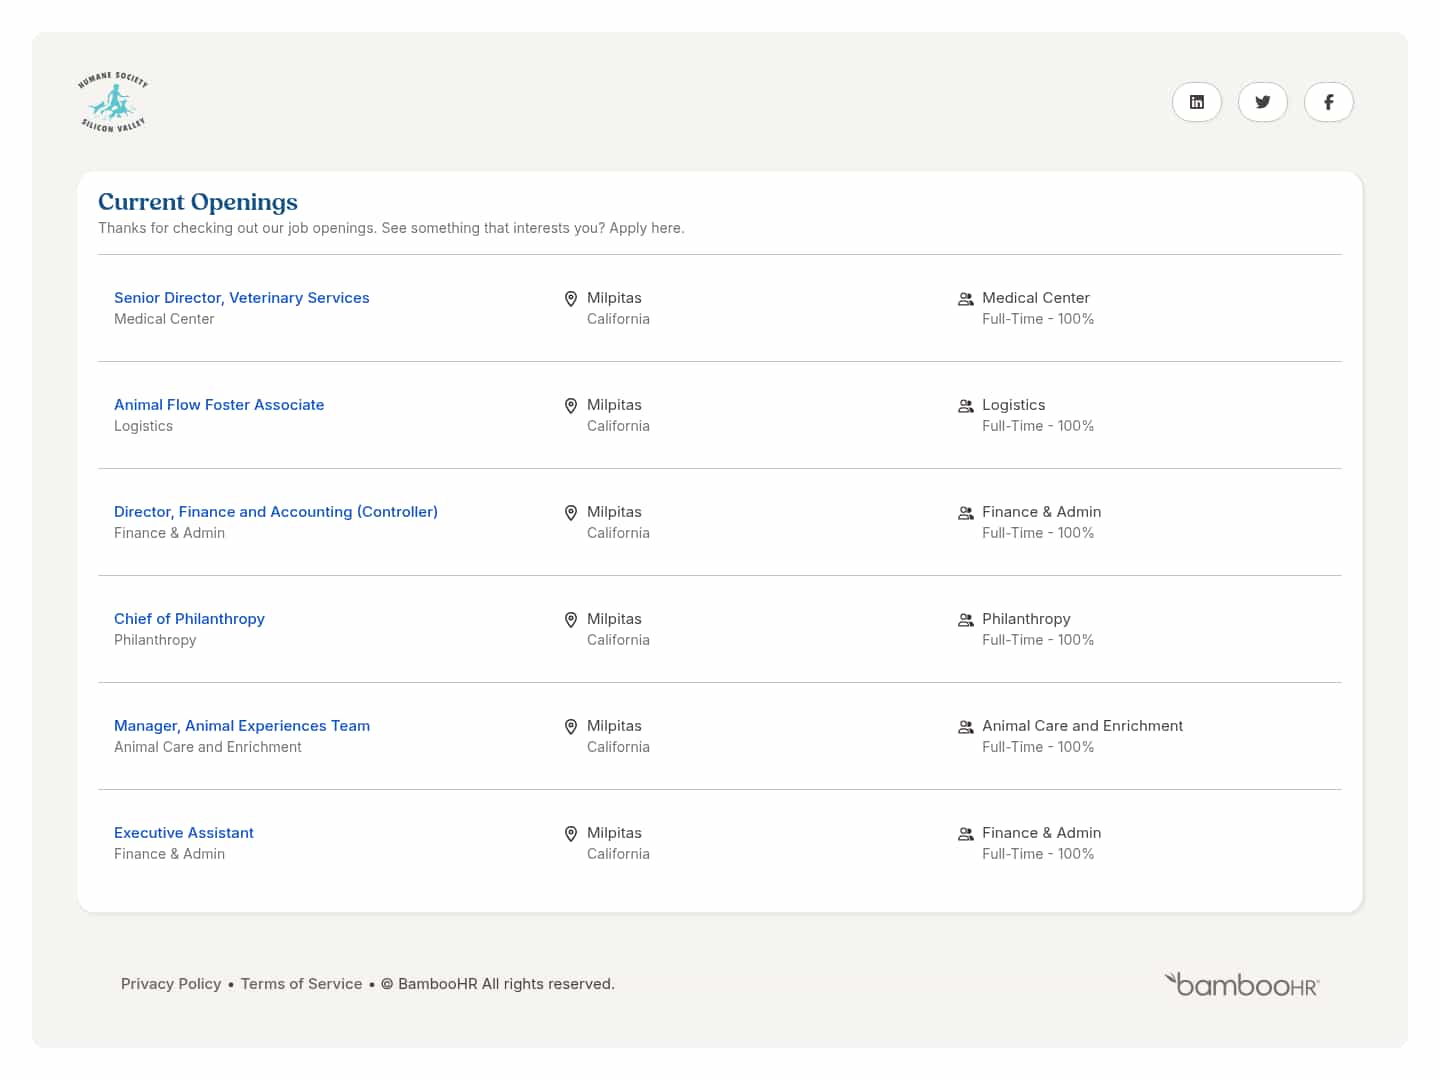Click 'Milpitas' in Senior Director row
The height and width of the screenshot is (1080, 1440).
(614, 298)
